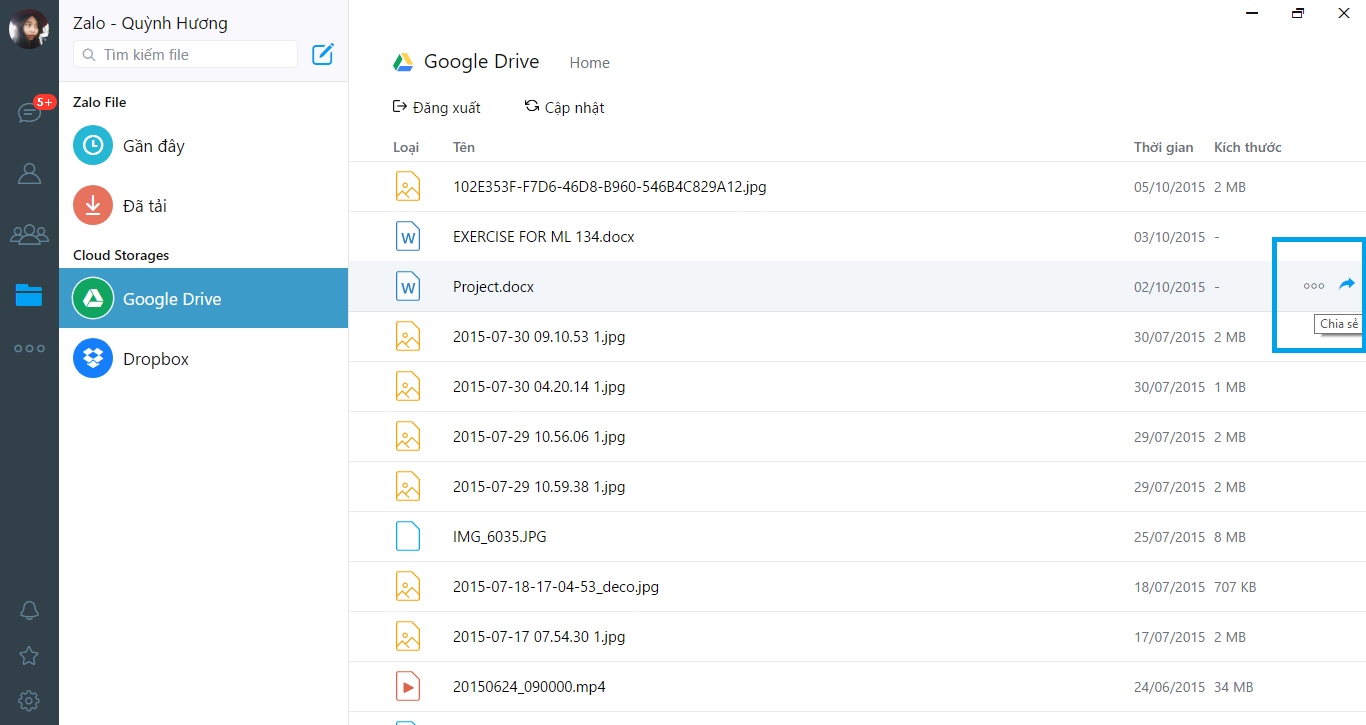This screenshot has width=1366, height=725.
Task: Open the Gần đây recent files section
Action: [x=153, y=146]
